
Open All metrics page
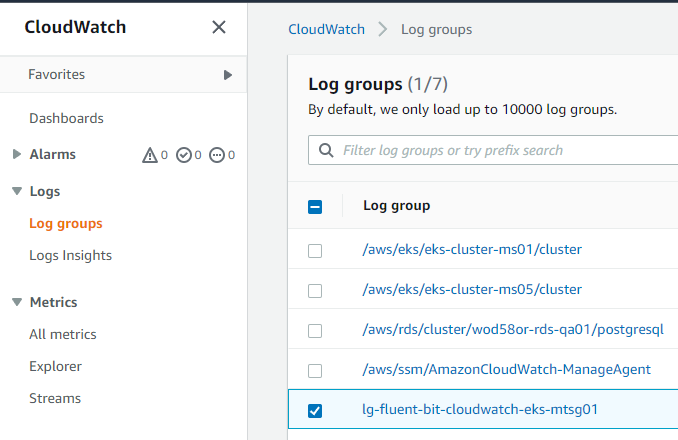[x=63, y=334]
